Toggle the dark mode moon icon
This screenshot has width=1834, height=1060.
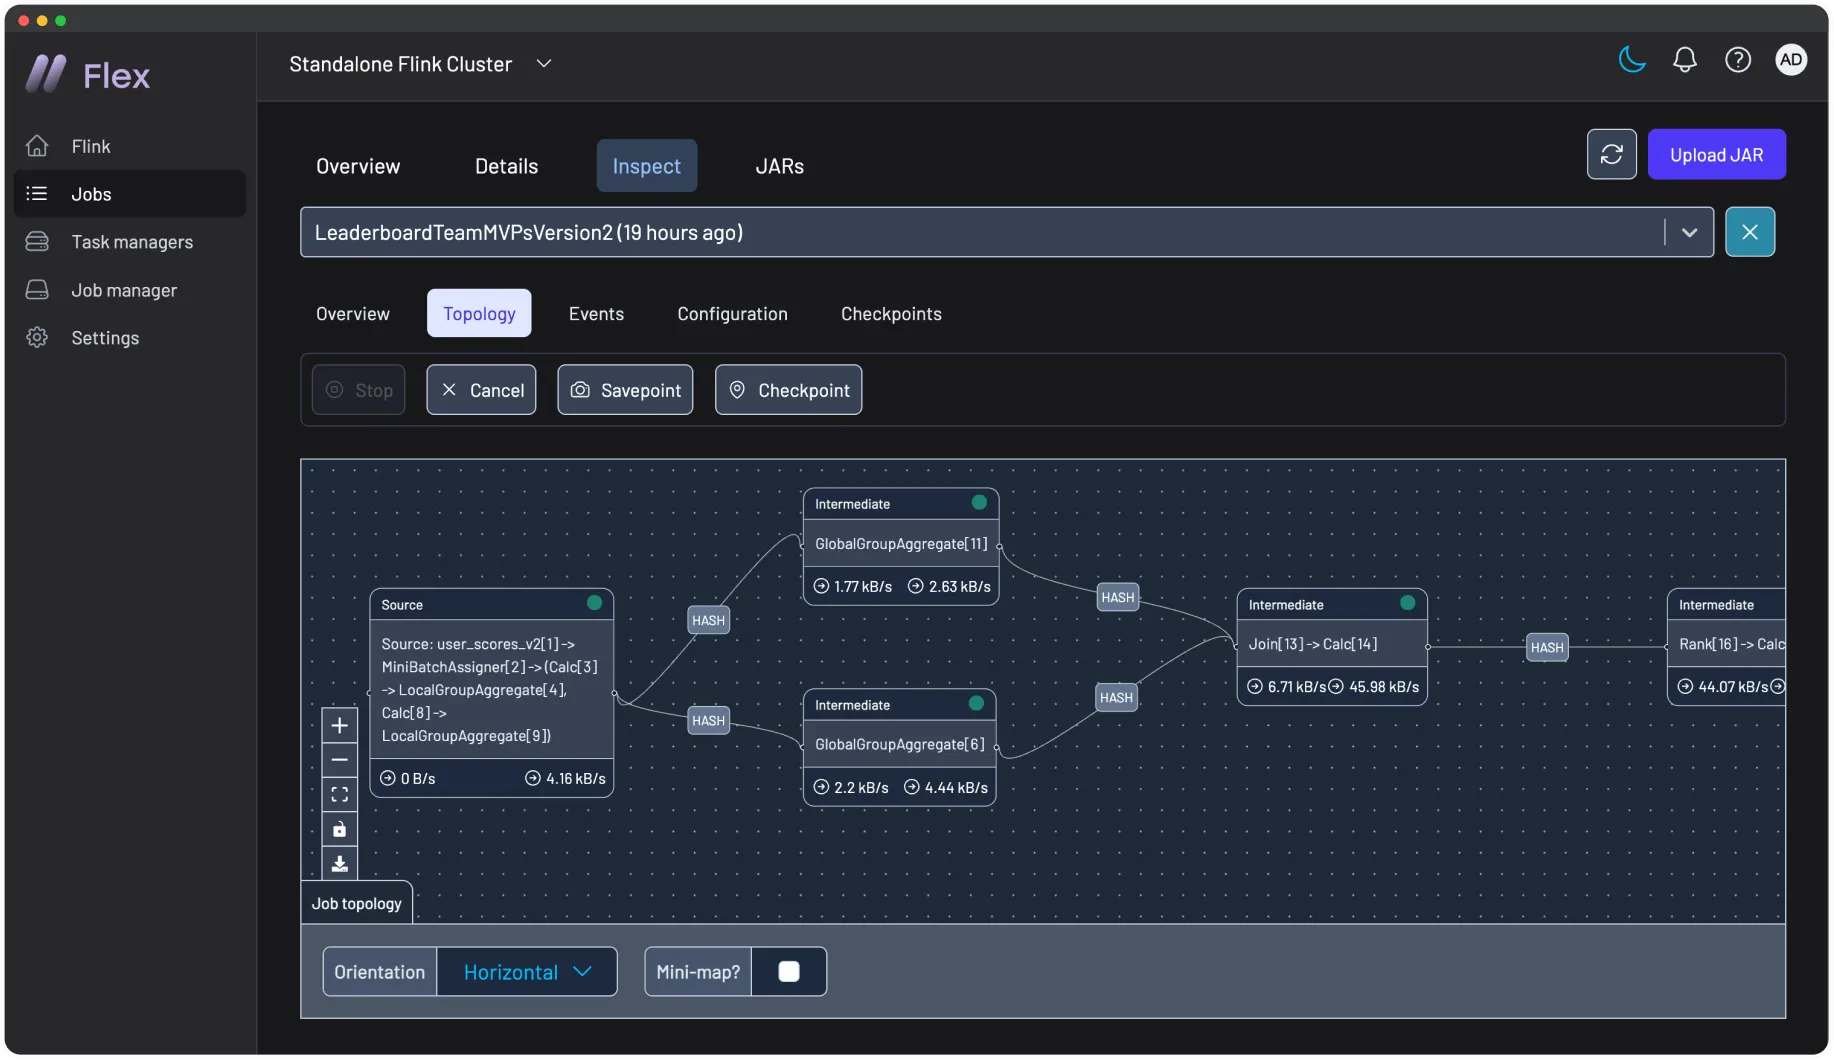pyautogui.click(x=1632, y=60)
